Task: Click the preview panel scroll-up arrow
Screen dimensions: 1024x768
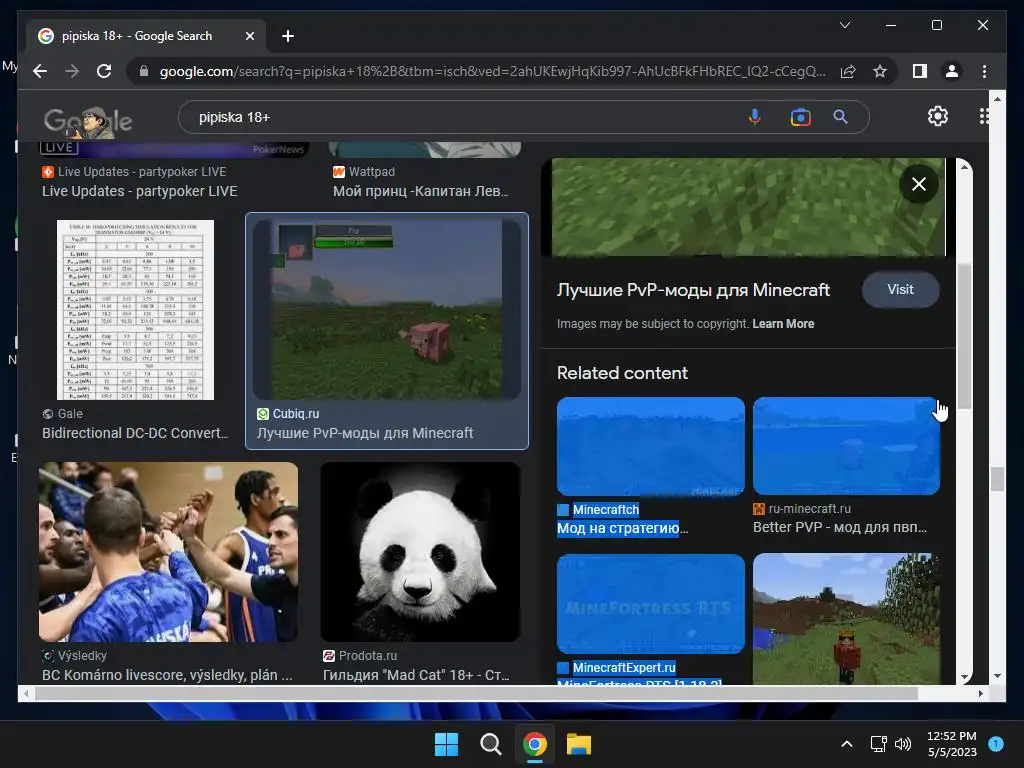Action: point(964,167)
